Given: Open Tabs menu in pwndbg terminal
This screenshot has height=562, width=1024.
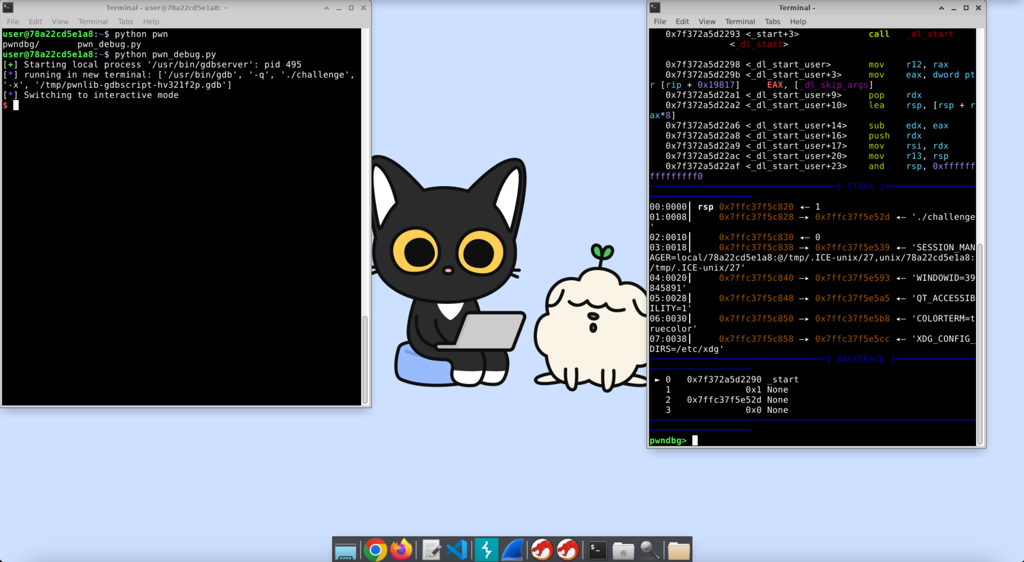Looking at the screenshot, I should click(x=773, y=22).
